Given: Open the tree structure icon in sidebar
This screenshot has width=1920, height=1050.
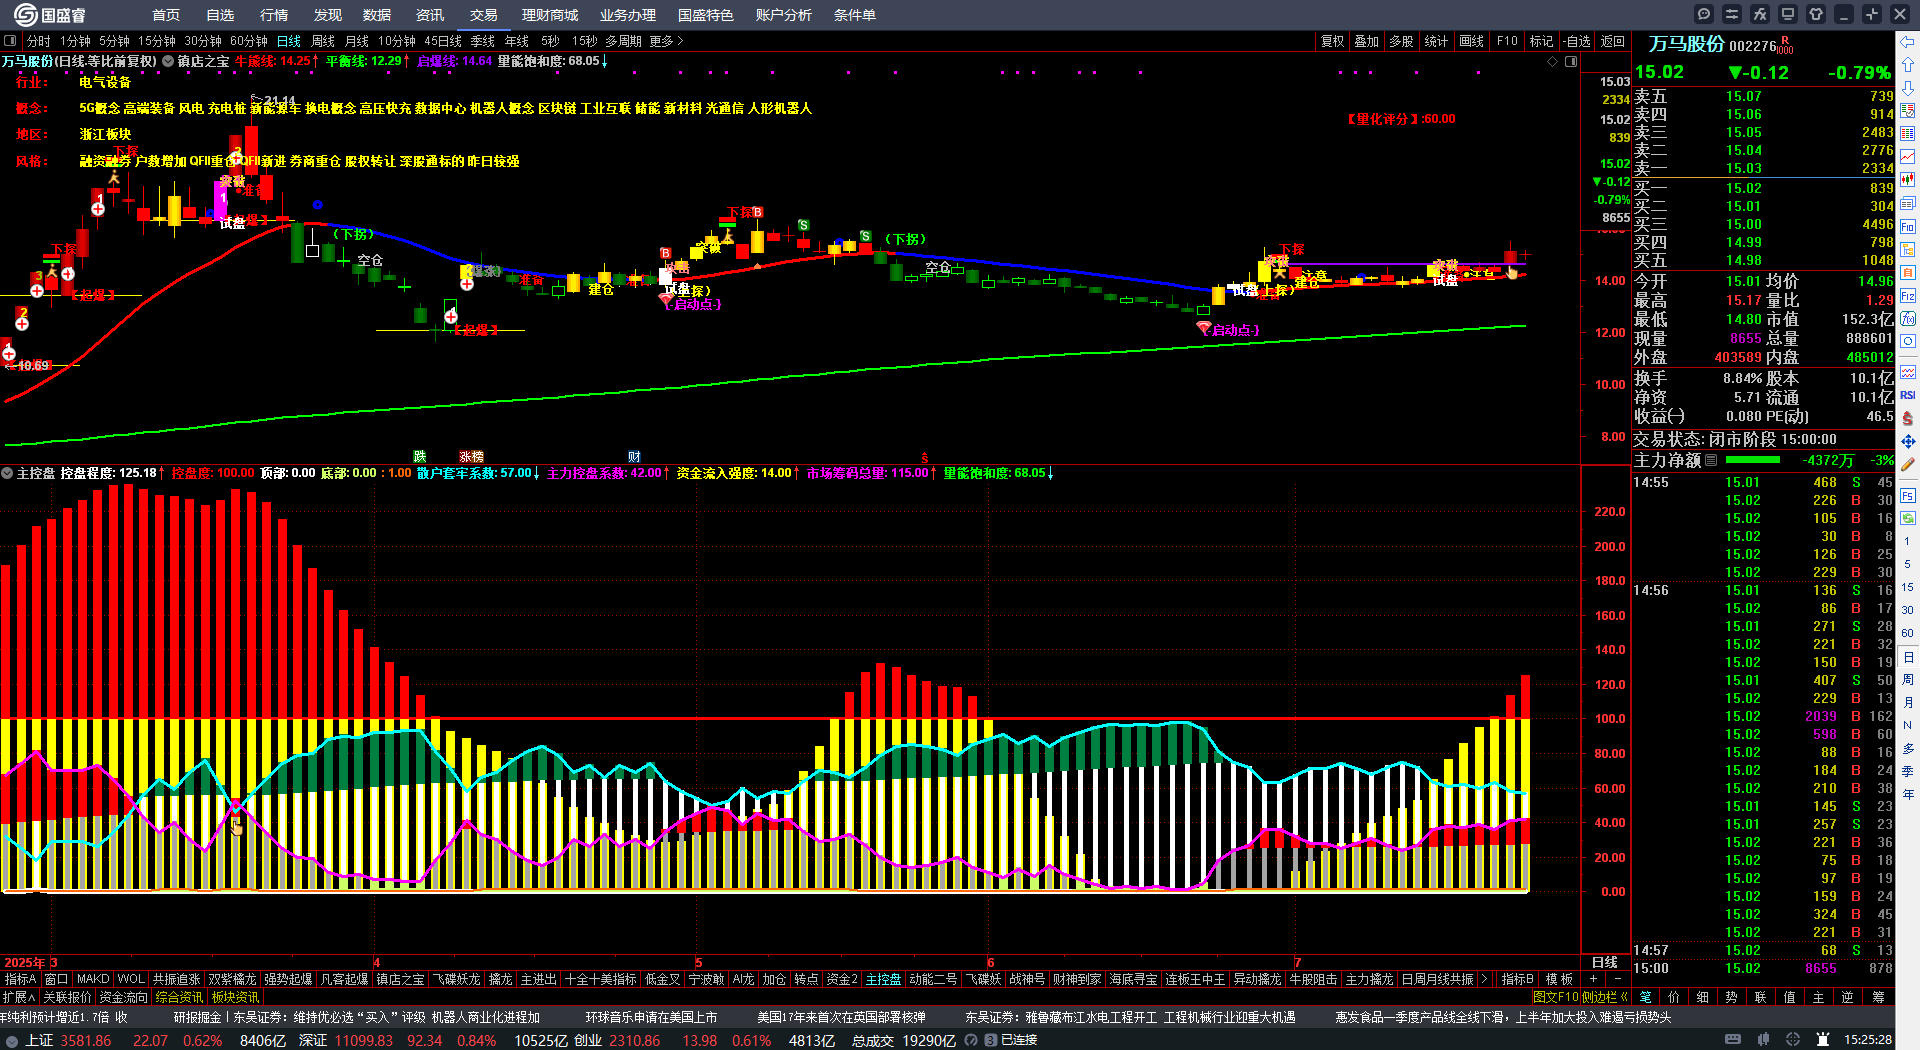Looking at the screenshot, I should pos(1908,249).
